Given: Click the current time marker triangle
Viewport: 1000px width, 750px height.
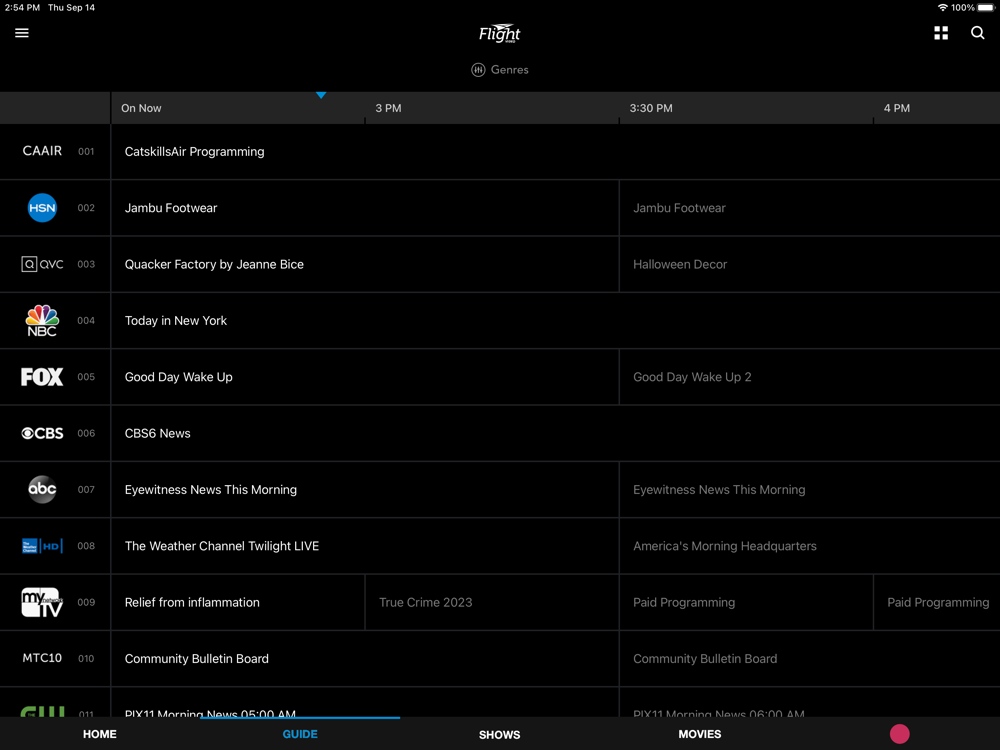Looking at the screenshot, I should point(321,95).
